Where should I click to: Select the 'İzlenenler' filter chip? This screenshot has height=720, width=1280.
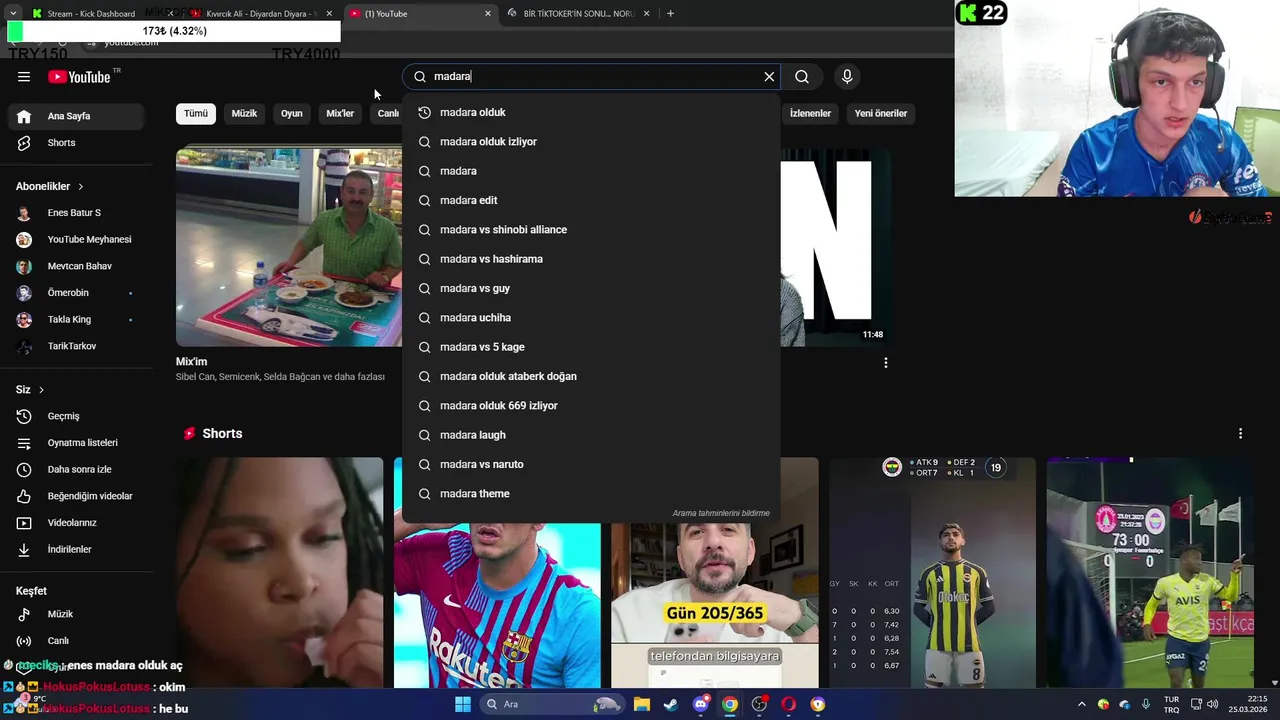click(810, 114)
